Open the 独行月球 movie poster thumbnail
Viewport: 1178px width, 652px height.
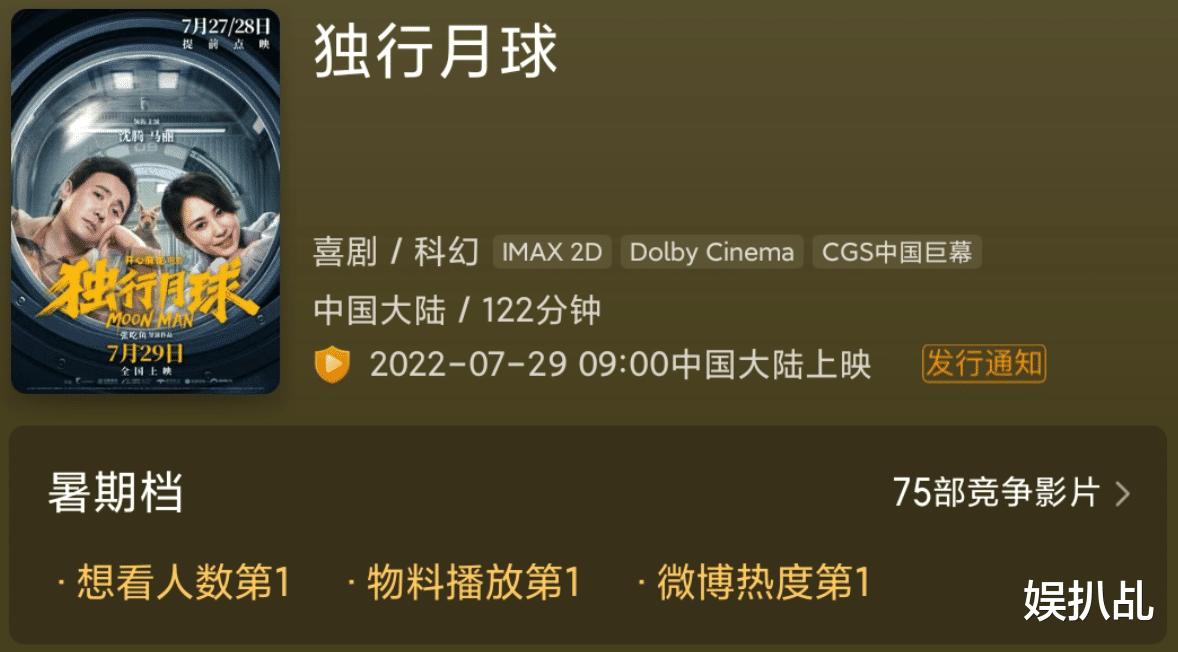pos(146,201)
